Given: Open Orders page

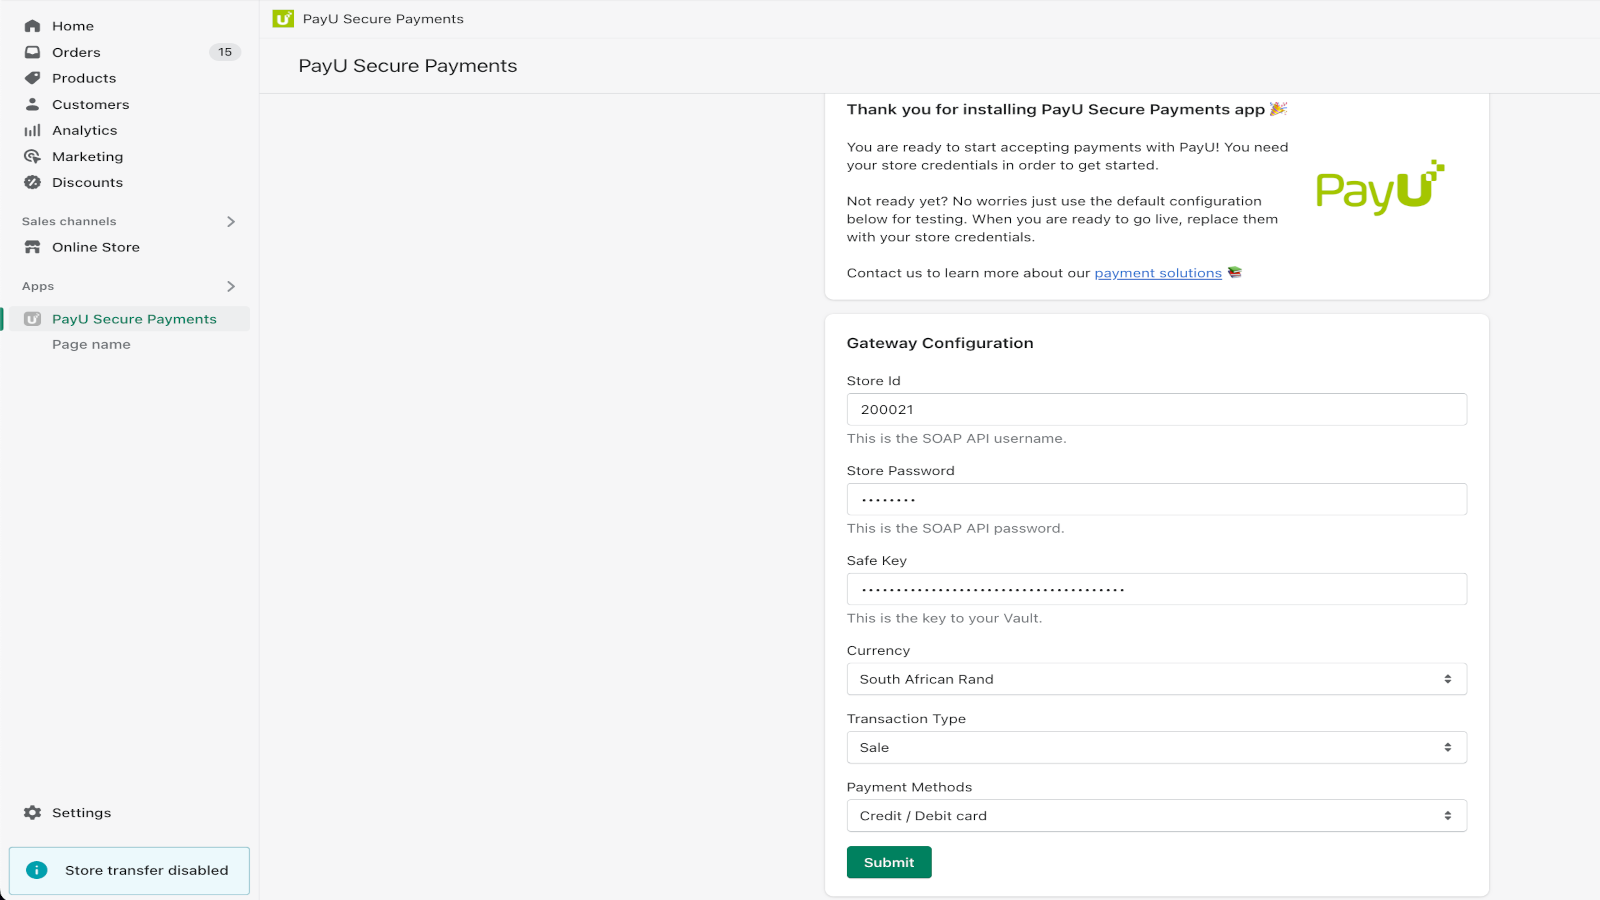Looking at the screenshot, I should (76, 52).
